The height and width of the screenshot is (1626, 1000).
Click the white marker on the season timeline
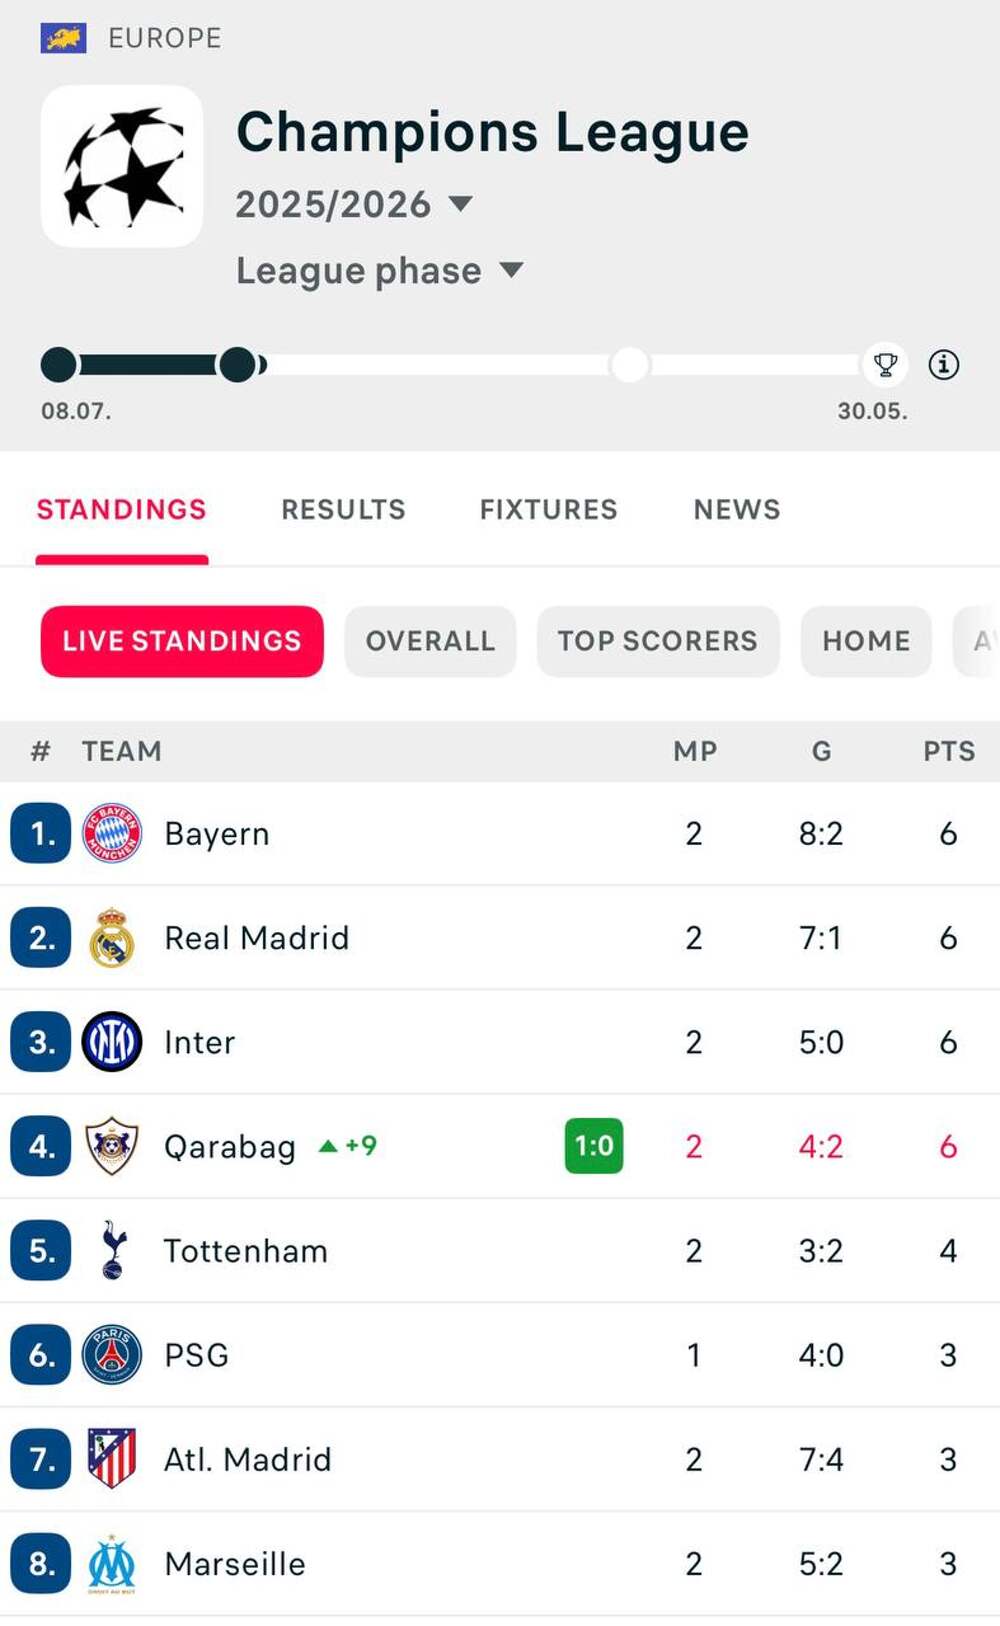tap(630, 365)
